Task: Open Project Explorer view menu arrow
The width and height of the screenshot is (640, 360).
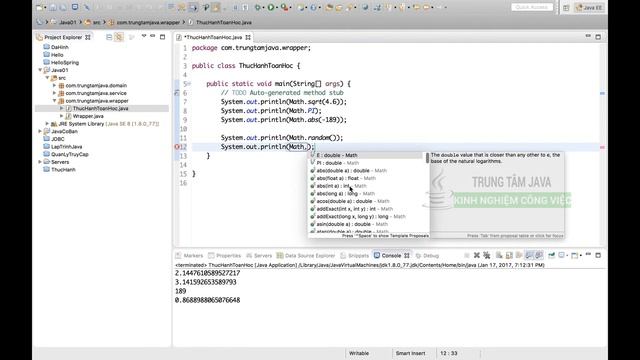Action: point(144,36)
